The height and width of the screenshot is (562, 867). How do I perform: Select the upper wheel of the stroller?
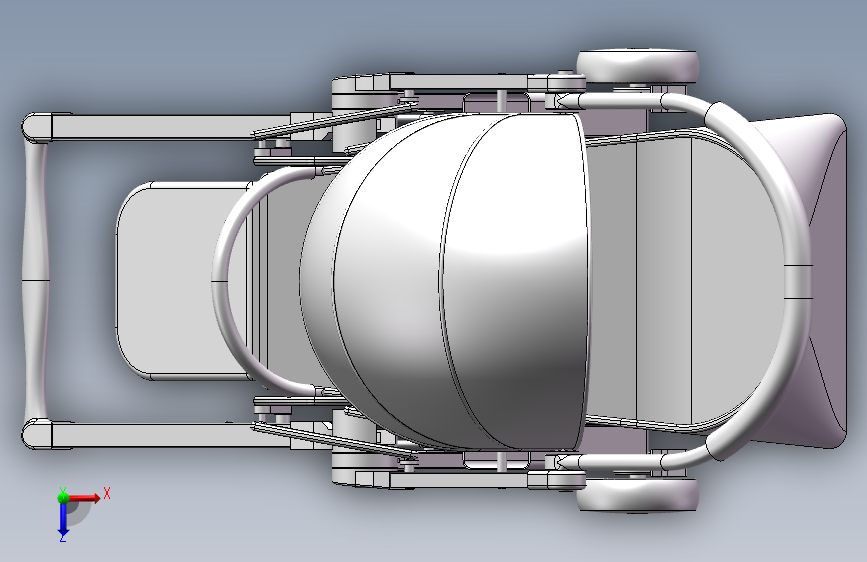(638, 66)
